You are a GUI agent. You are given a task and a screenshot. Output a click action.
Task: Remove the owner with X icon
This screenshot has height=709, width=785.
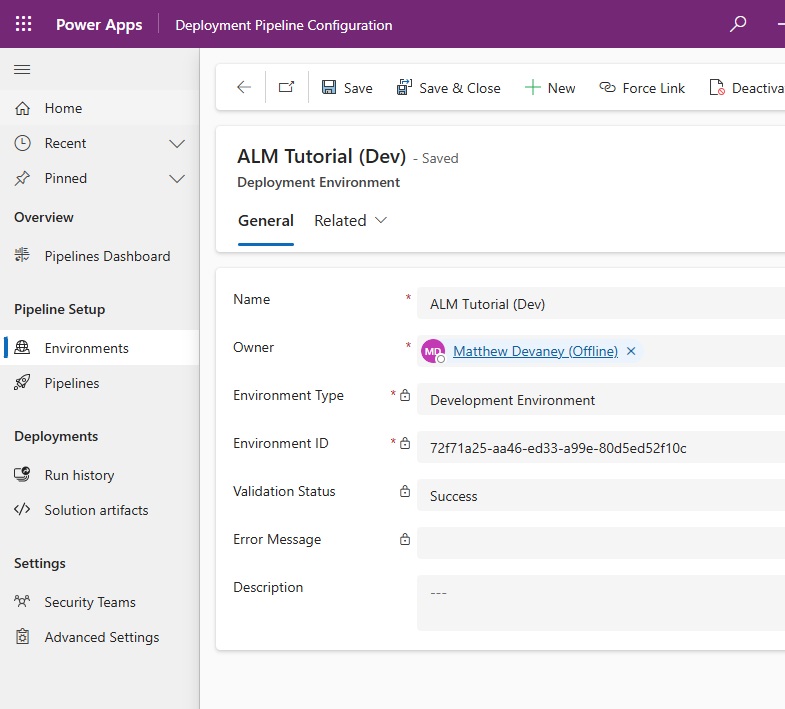[631, 351]
